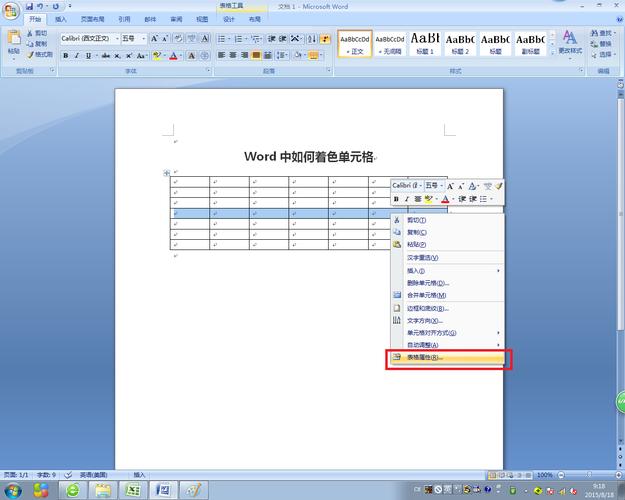Align text left in ribbon Paragraph group
Image resolution: width=625 pixels, height=500 pixels.
click(x=222, y=55)
